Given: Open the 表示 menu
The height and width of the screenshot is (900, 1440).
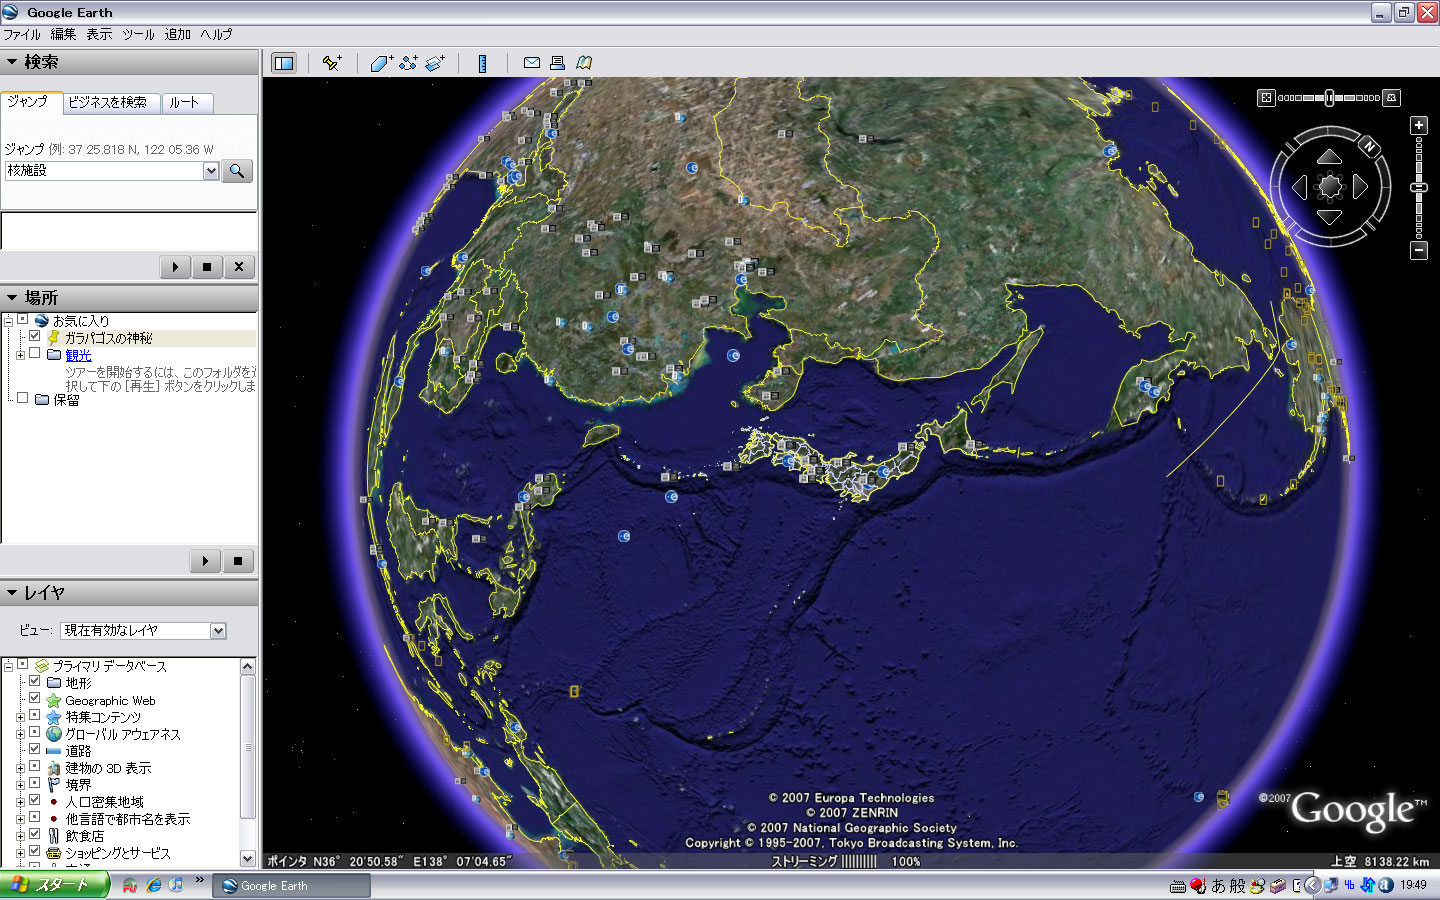Looking at the screenshot, I should (x=99, y=34).
